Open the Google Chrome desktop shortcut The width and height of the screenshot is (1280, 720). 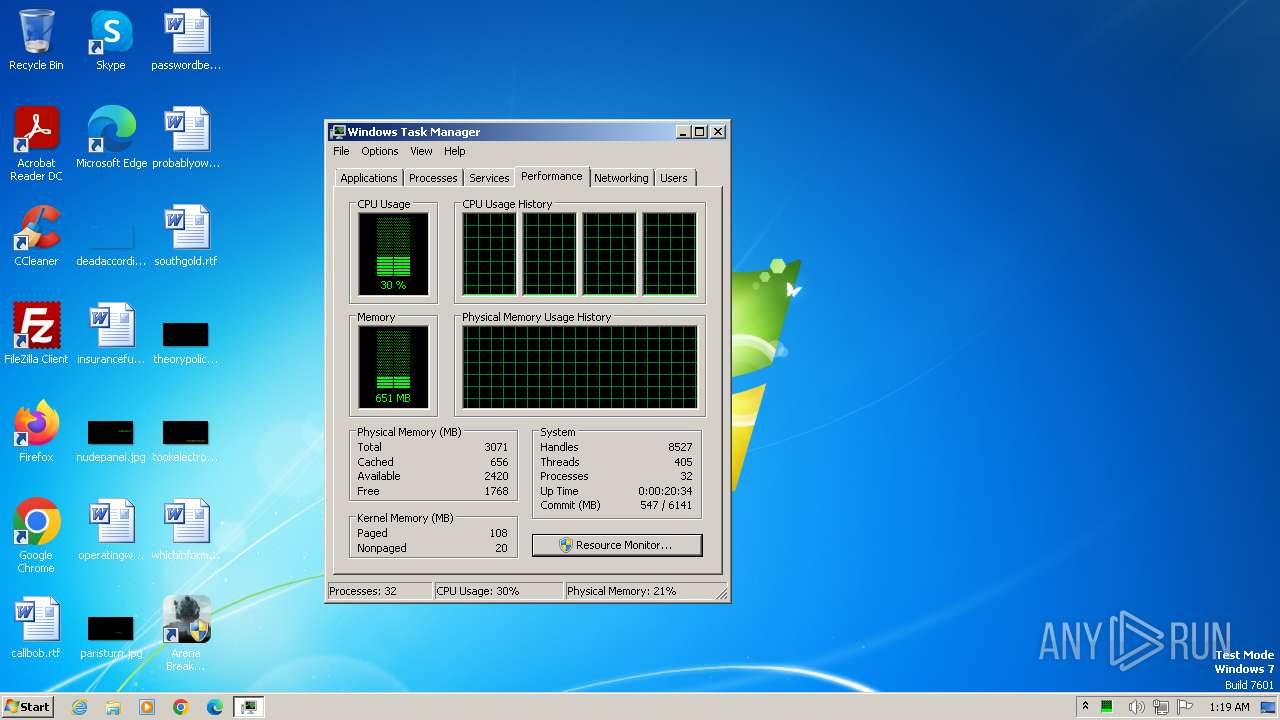36,536
